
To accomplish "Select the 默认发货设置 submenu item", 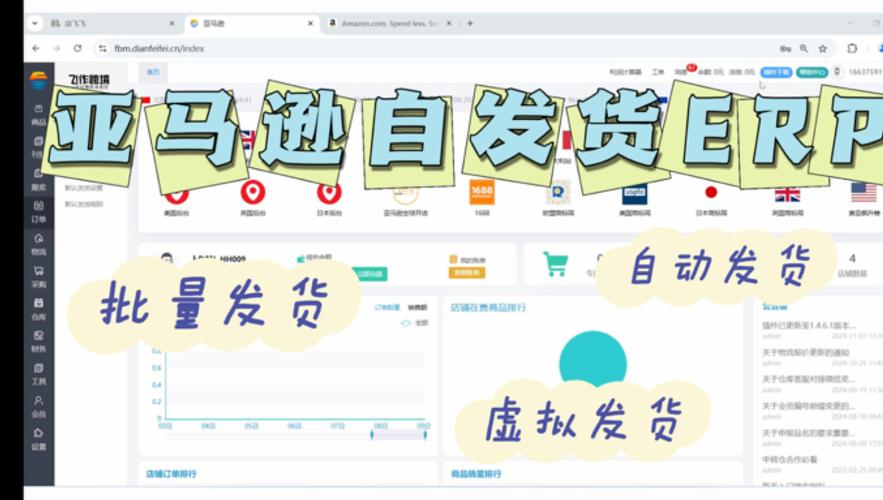I will coord(84,188).
